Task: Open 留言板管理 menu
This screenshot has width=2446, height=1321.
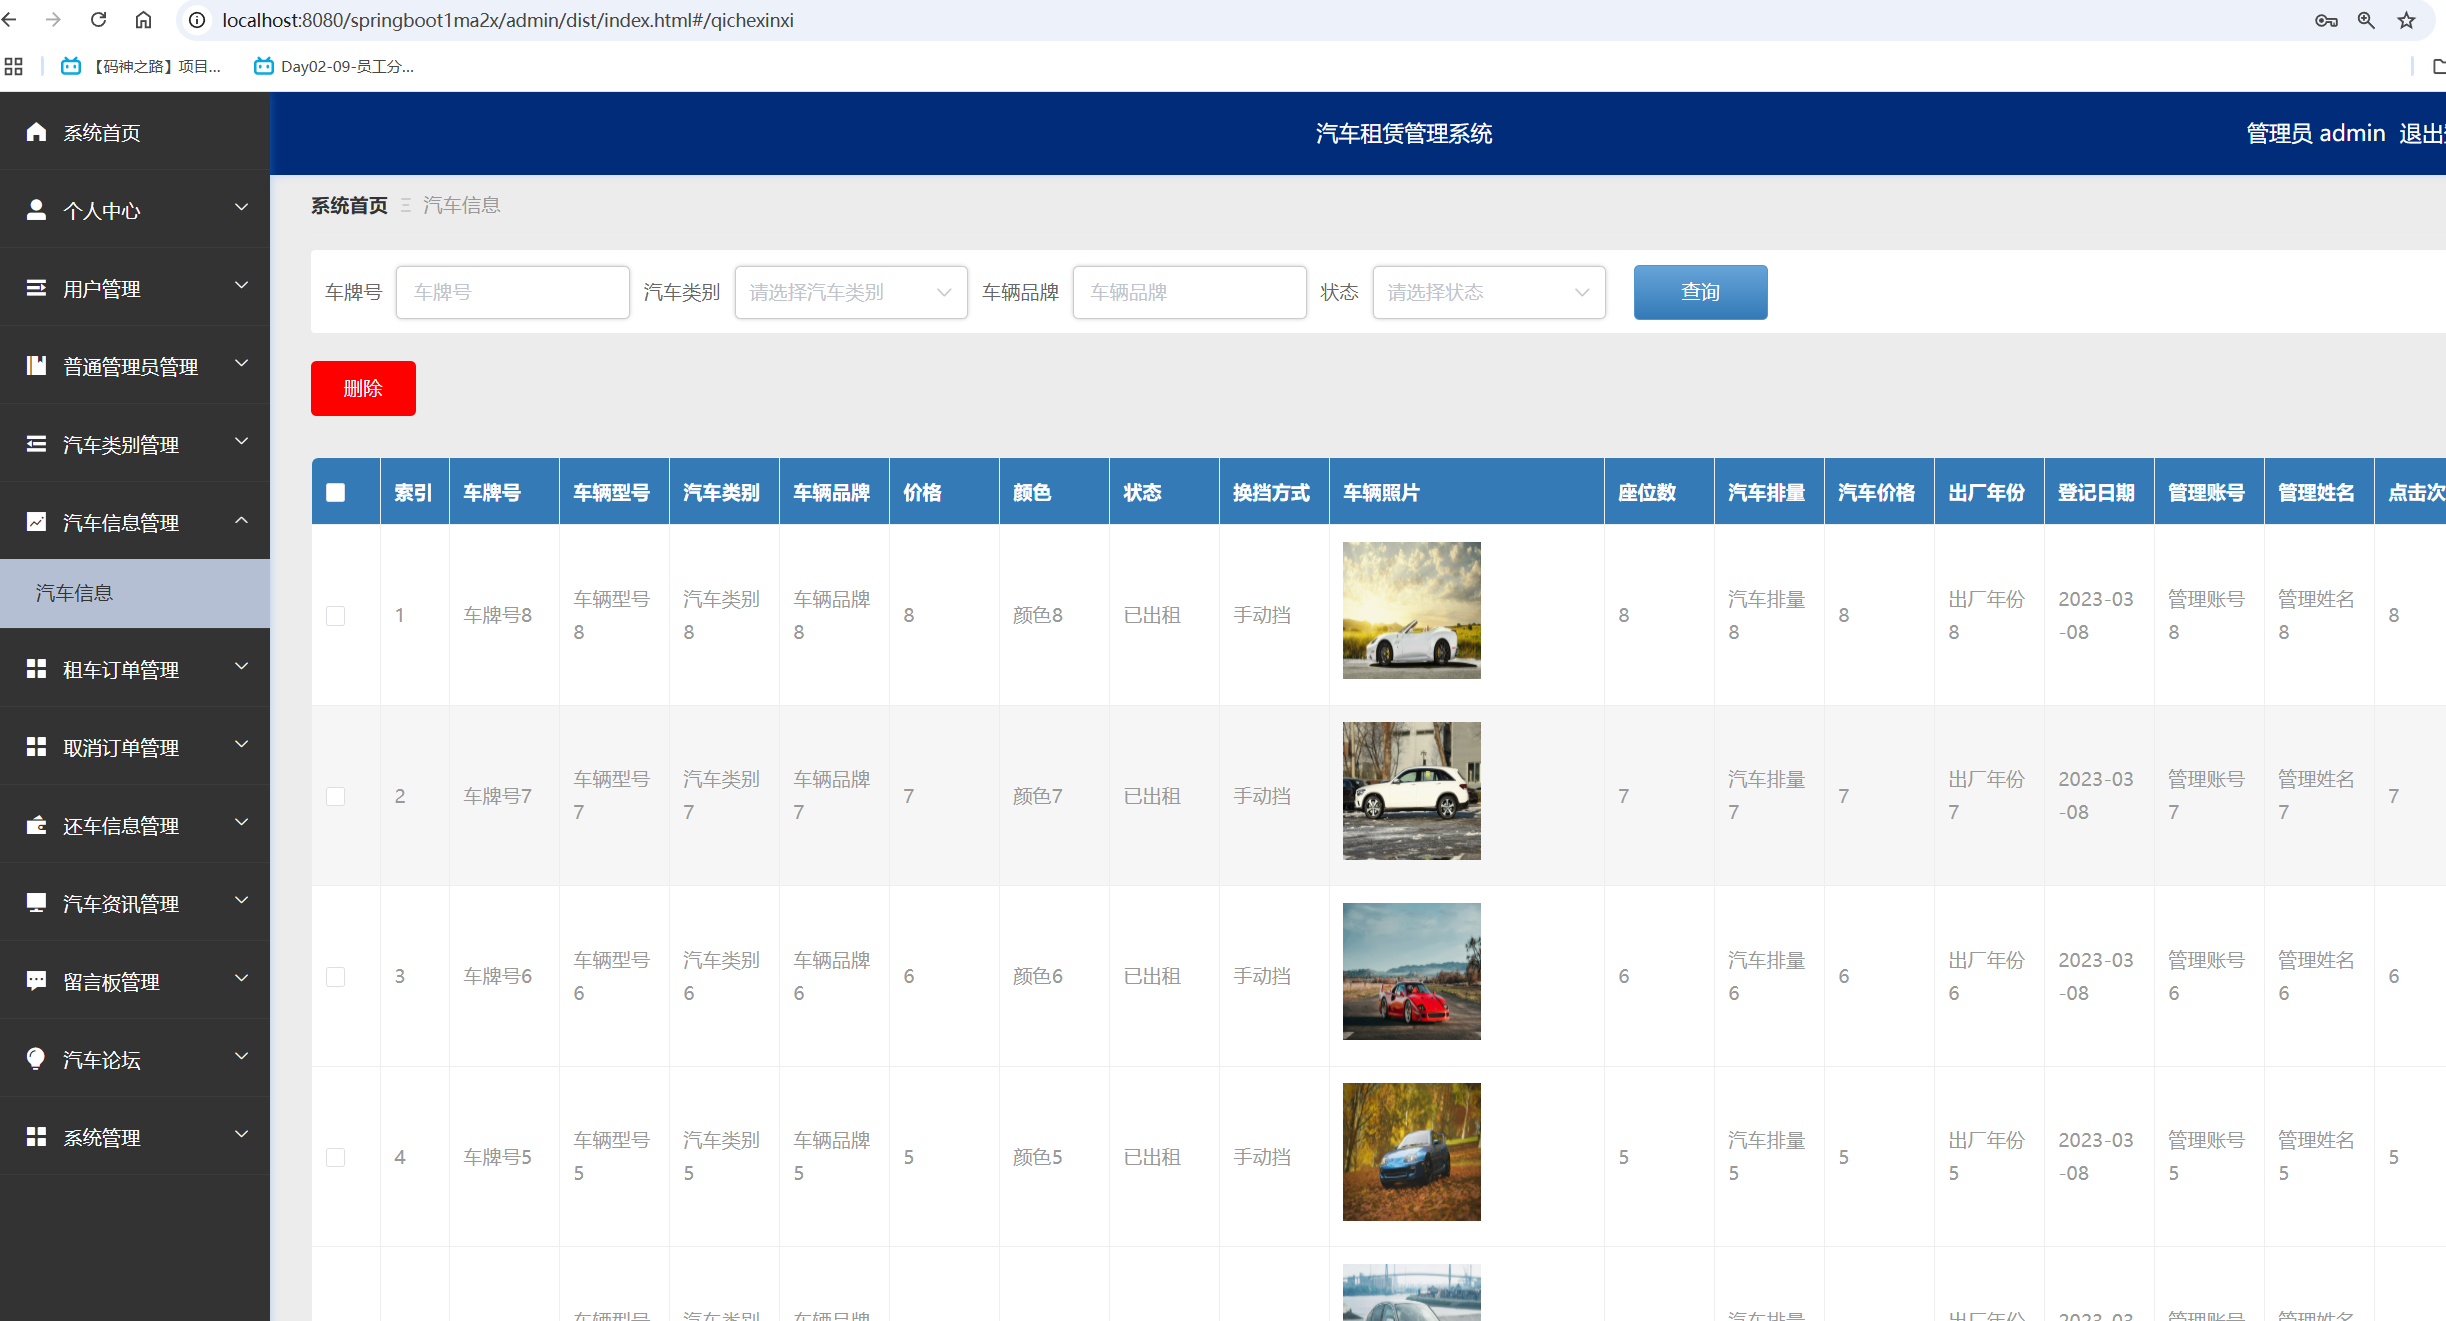Action: coord(135,981)
